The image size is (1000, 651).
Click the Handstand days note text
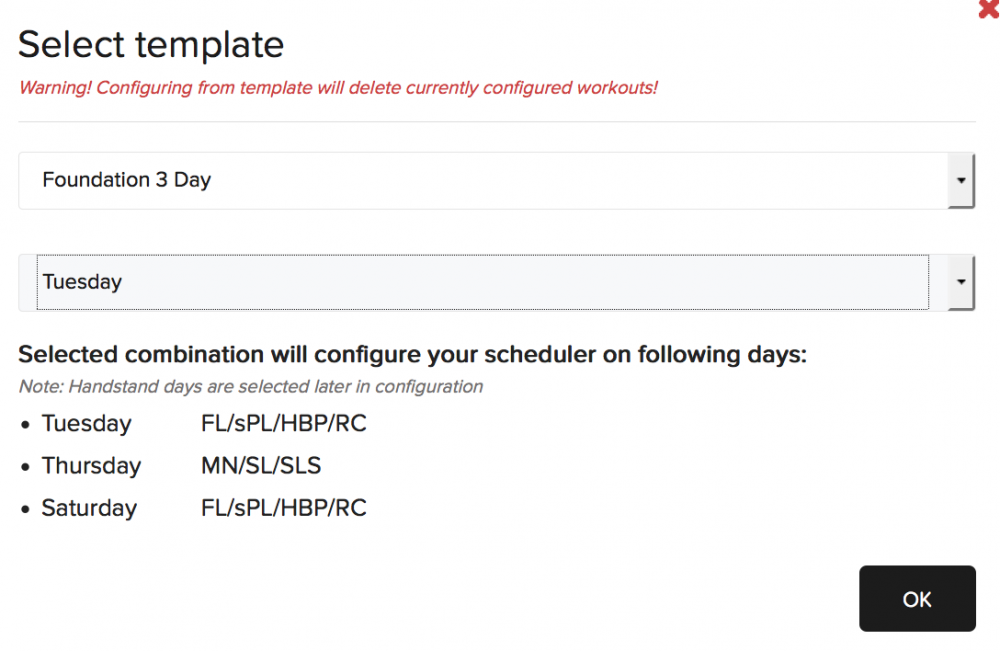tap(251, 386)
